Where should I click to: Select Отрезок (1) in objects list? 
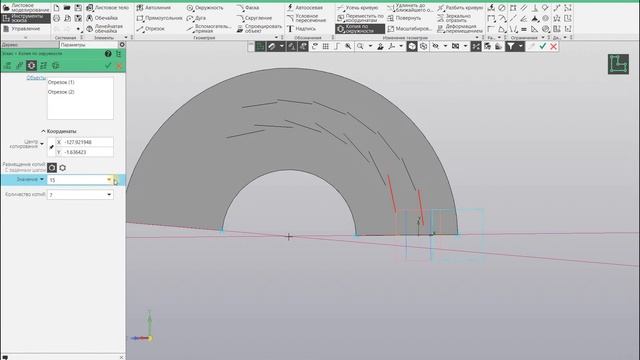click(61, 82)
